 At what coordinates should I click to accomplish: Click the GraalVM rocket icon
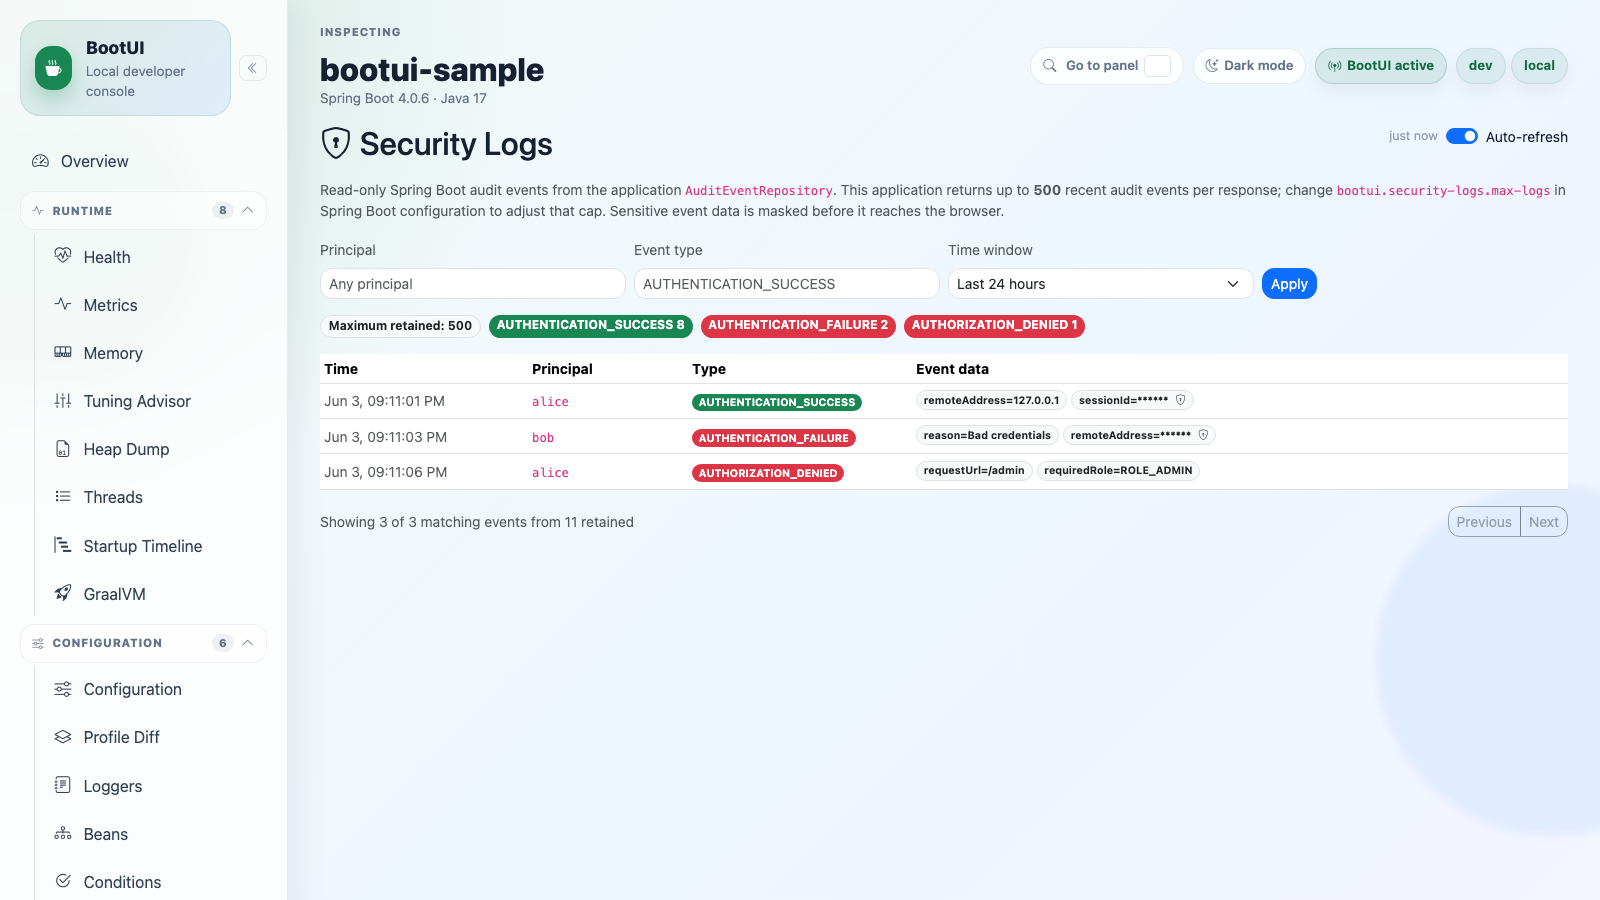point(63,593)
